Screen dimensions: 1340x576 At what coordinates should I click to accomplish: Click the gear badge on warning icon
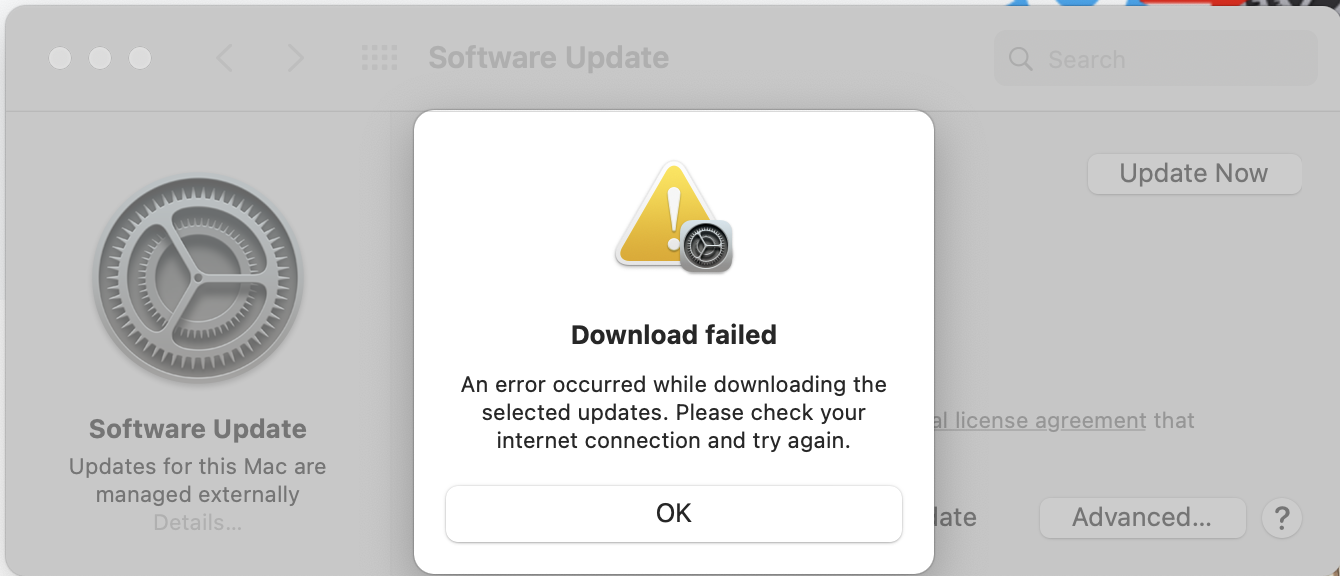[x=707, y=245]
